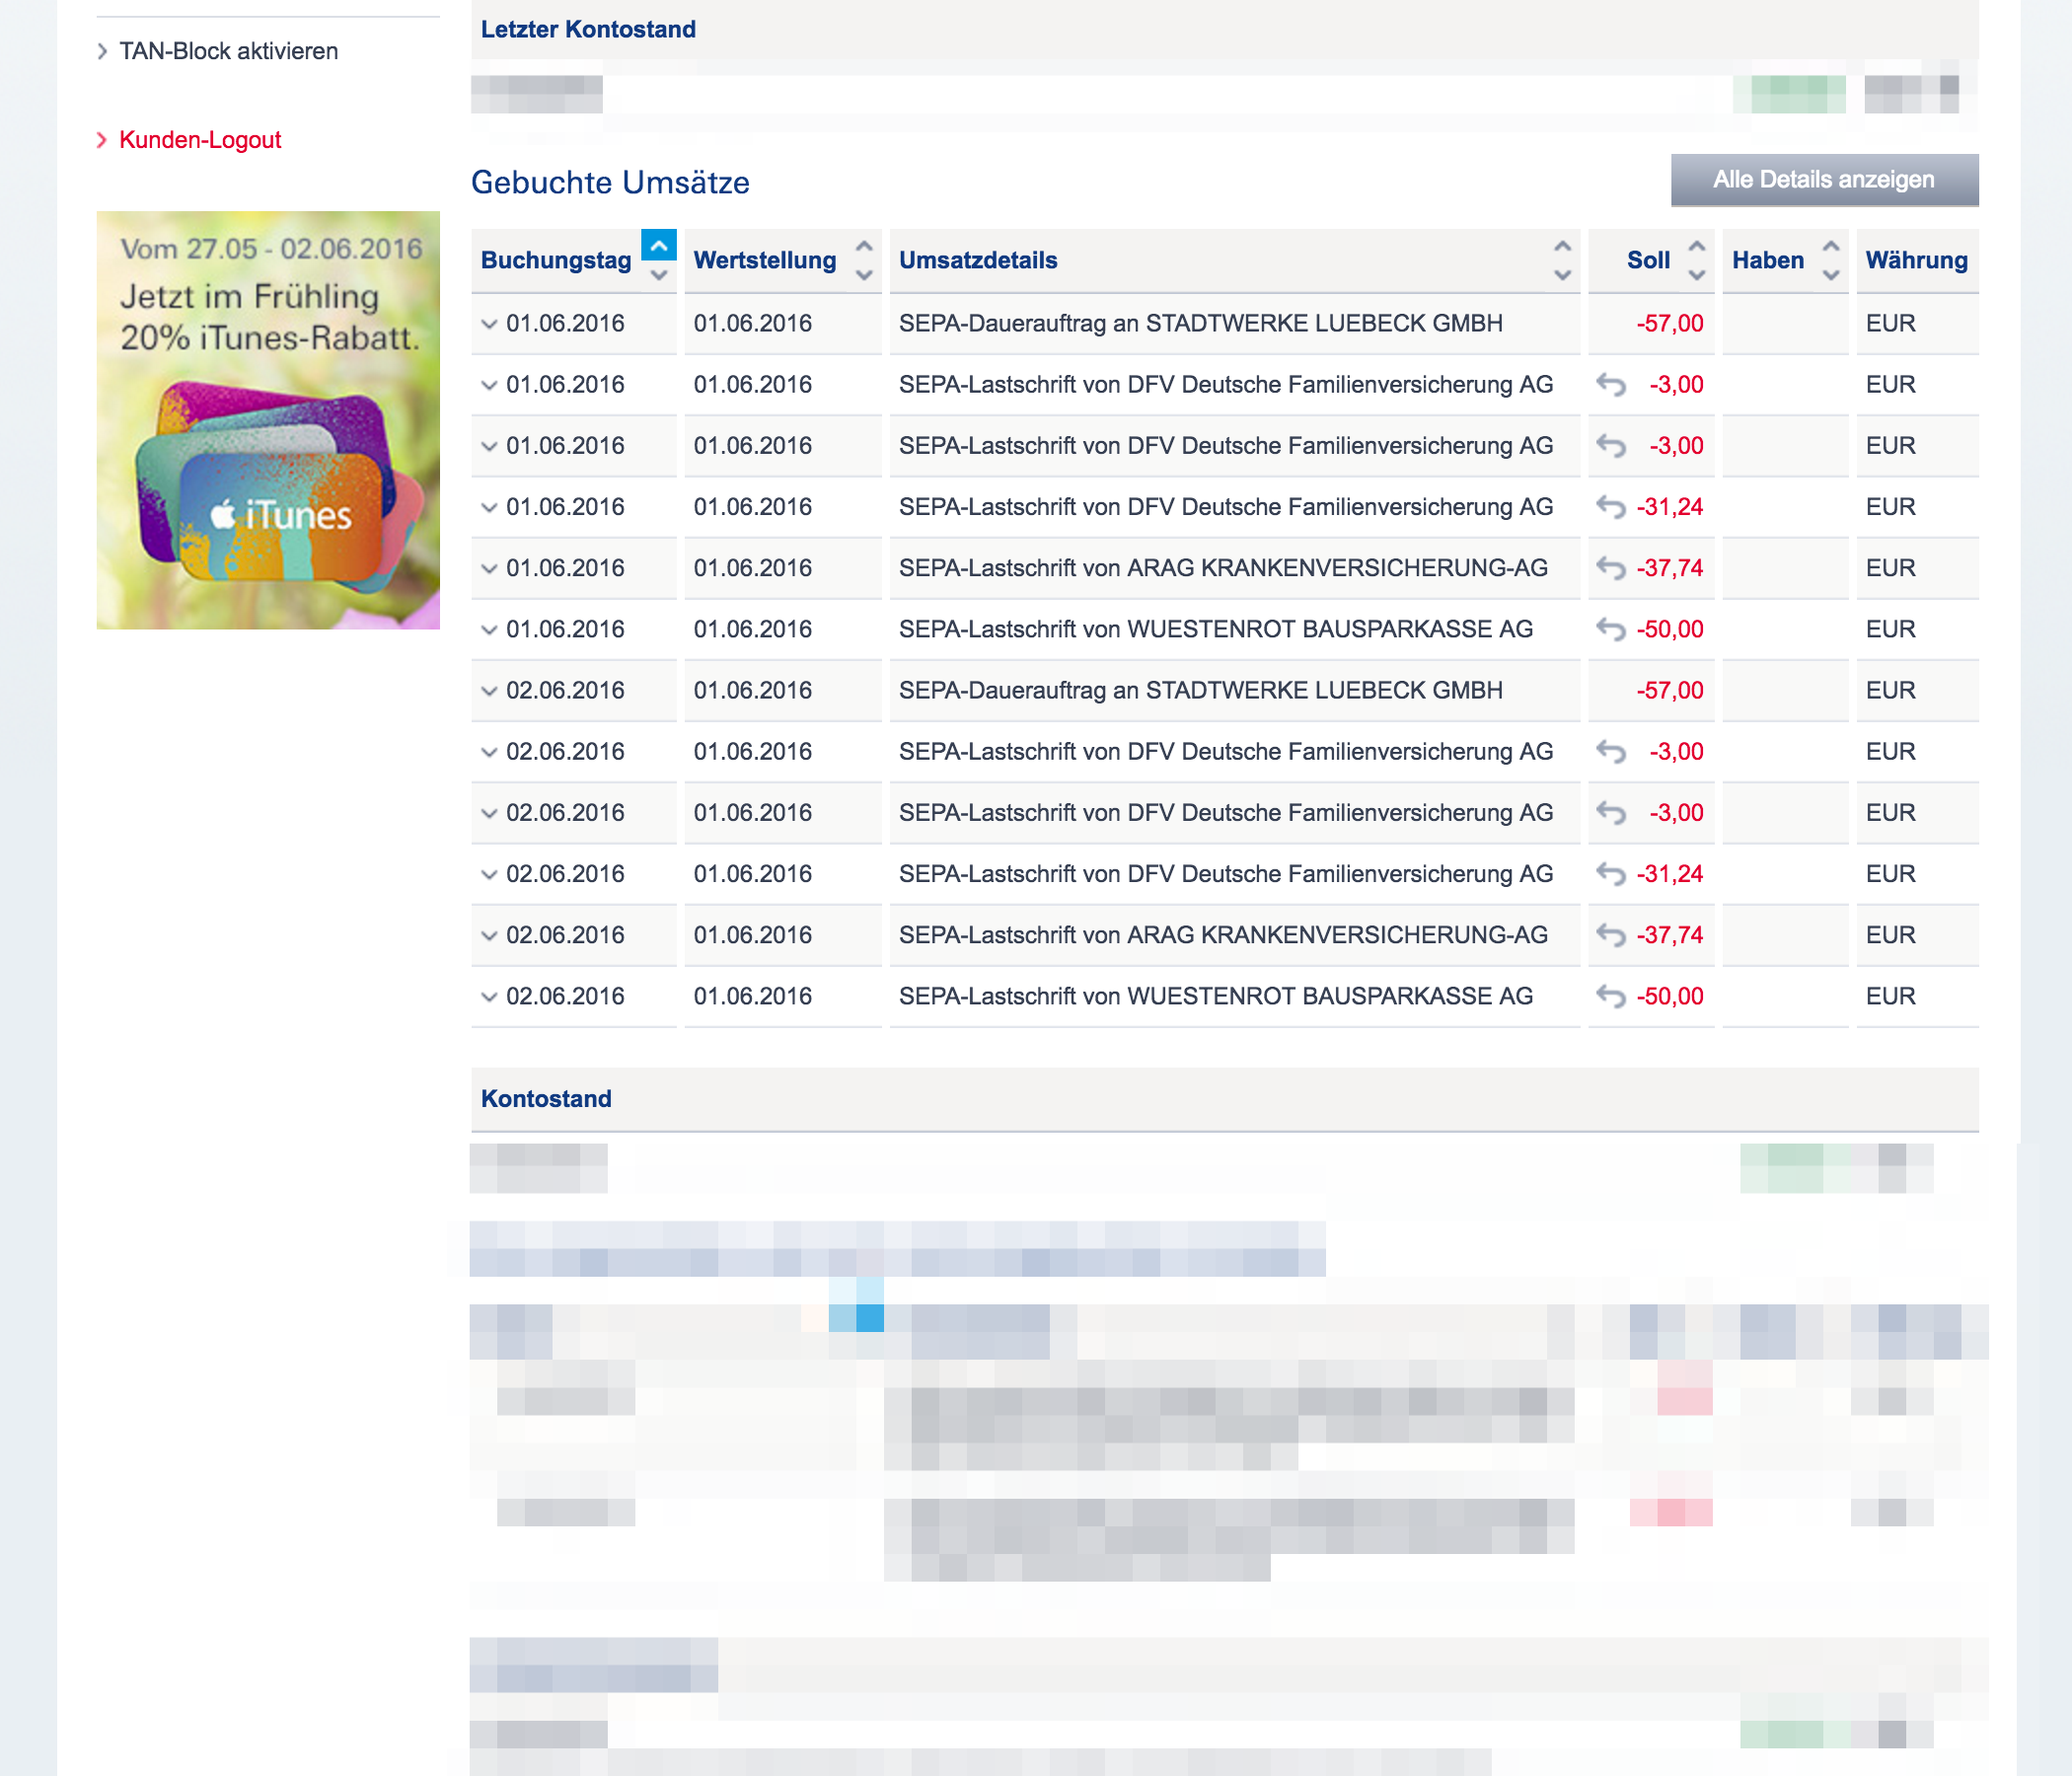
Task: Log out via Kunden-Logout link
Action: pyautogui.click(x=200, y=140)
